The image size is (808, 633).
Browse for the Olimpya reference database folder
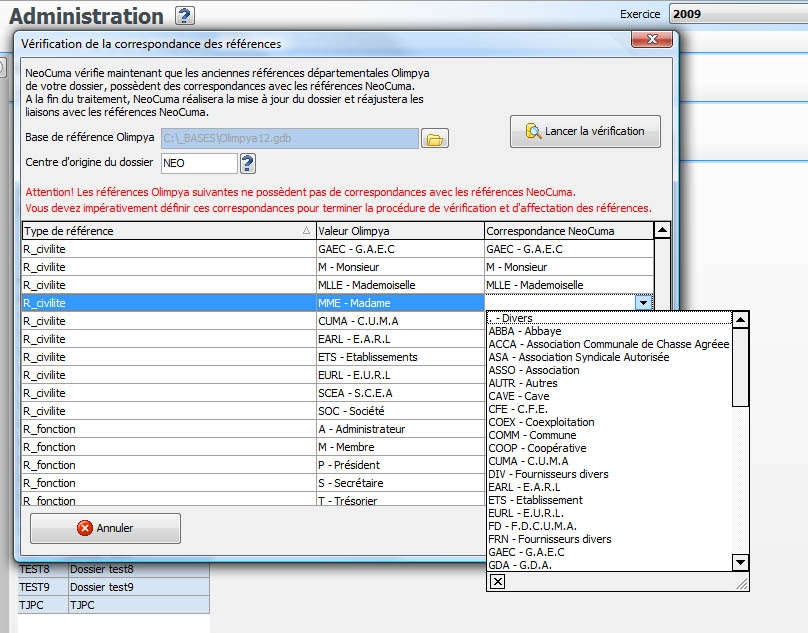pyautogui.click(x=434, y=138)
